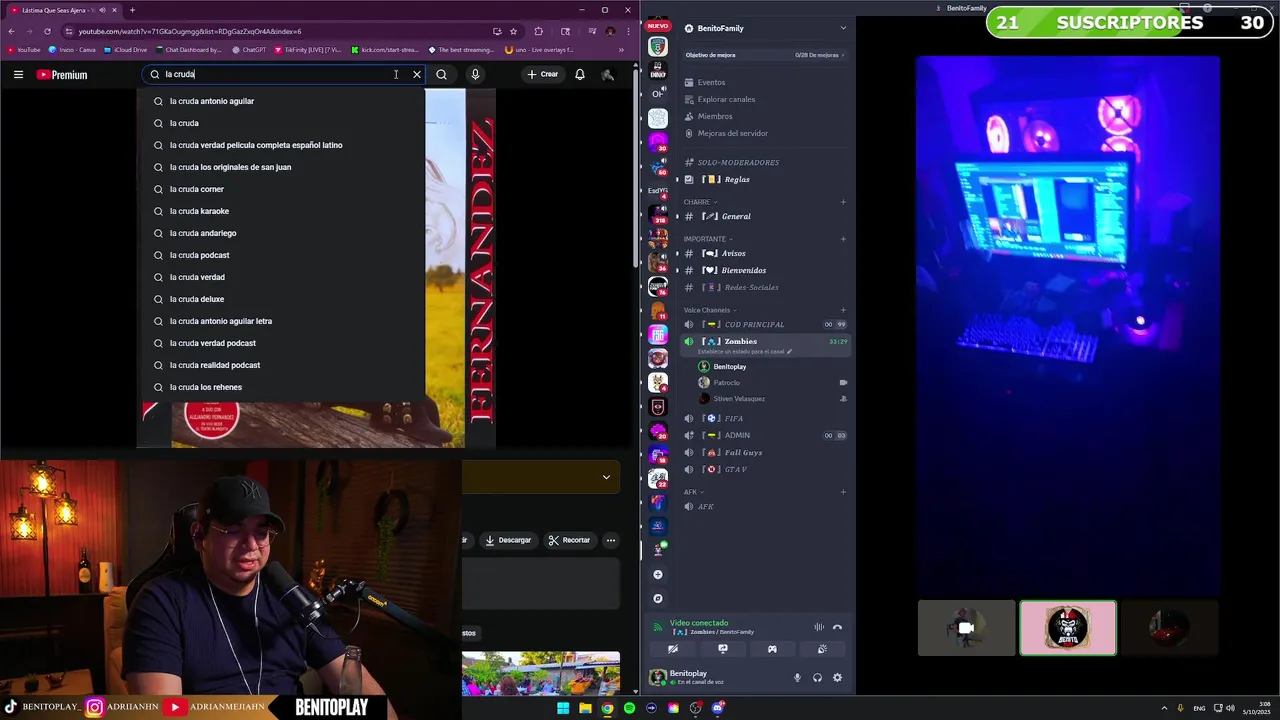
Task: Click the Recortar clip button
Action: tap(569, 540)
